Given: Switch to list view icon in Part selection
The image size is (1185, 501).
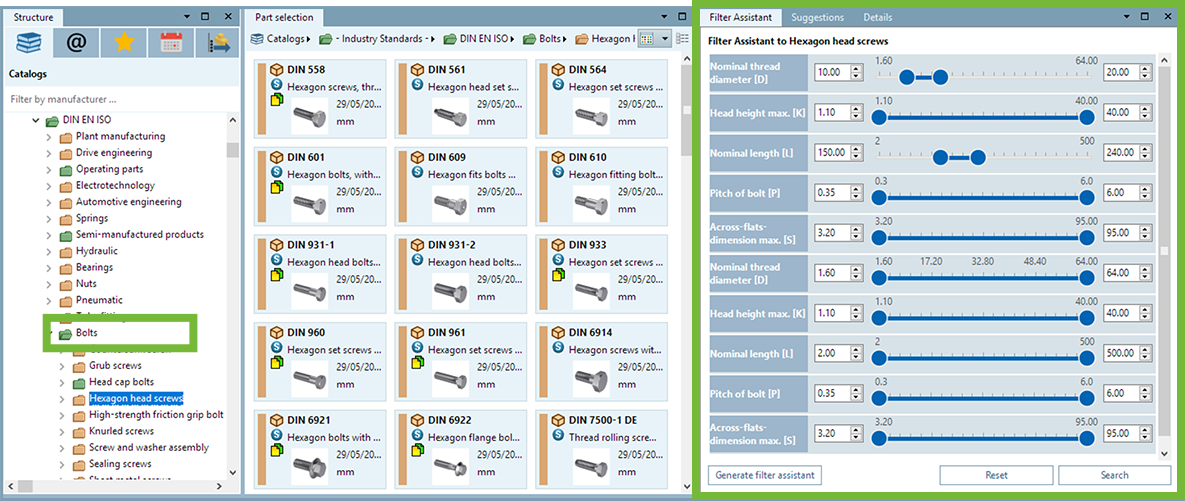Looking at the screenshot, I should click(684, 39).
